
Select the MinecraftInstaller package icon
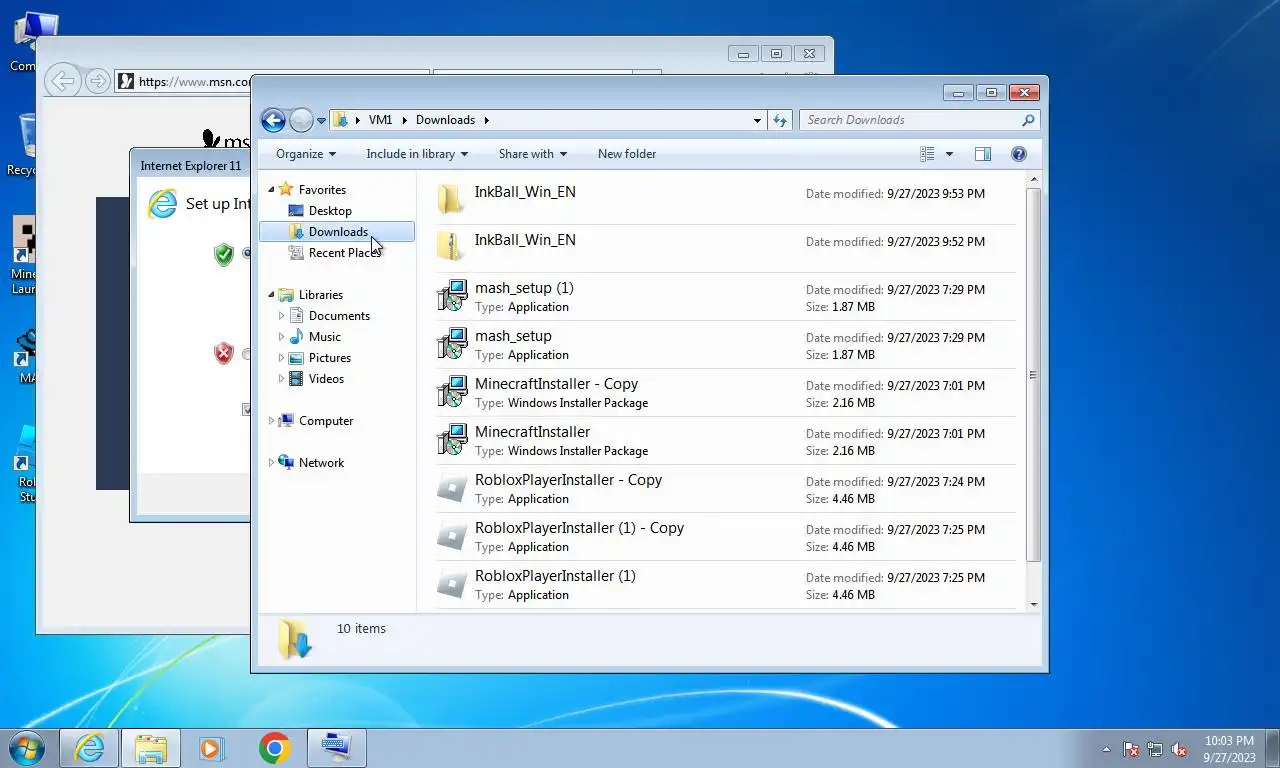452,440
